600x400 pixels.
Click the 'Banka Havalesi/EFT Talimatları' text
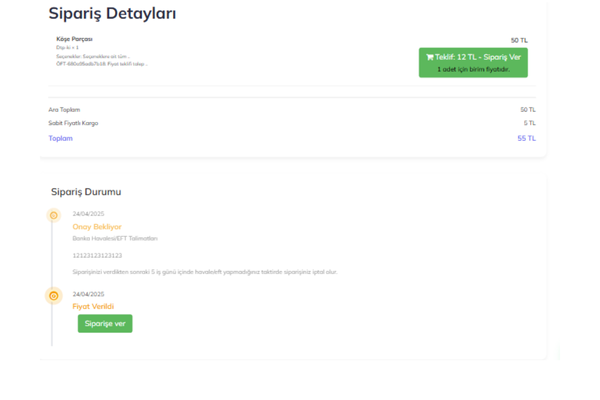tap(115, 238)
